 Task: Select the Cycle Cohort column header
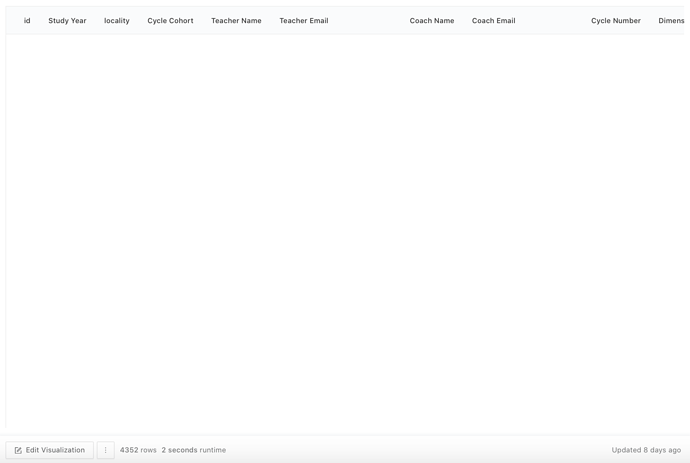click(x=170, y=21)
